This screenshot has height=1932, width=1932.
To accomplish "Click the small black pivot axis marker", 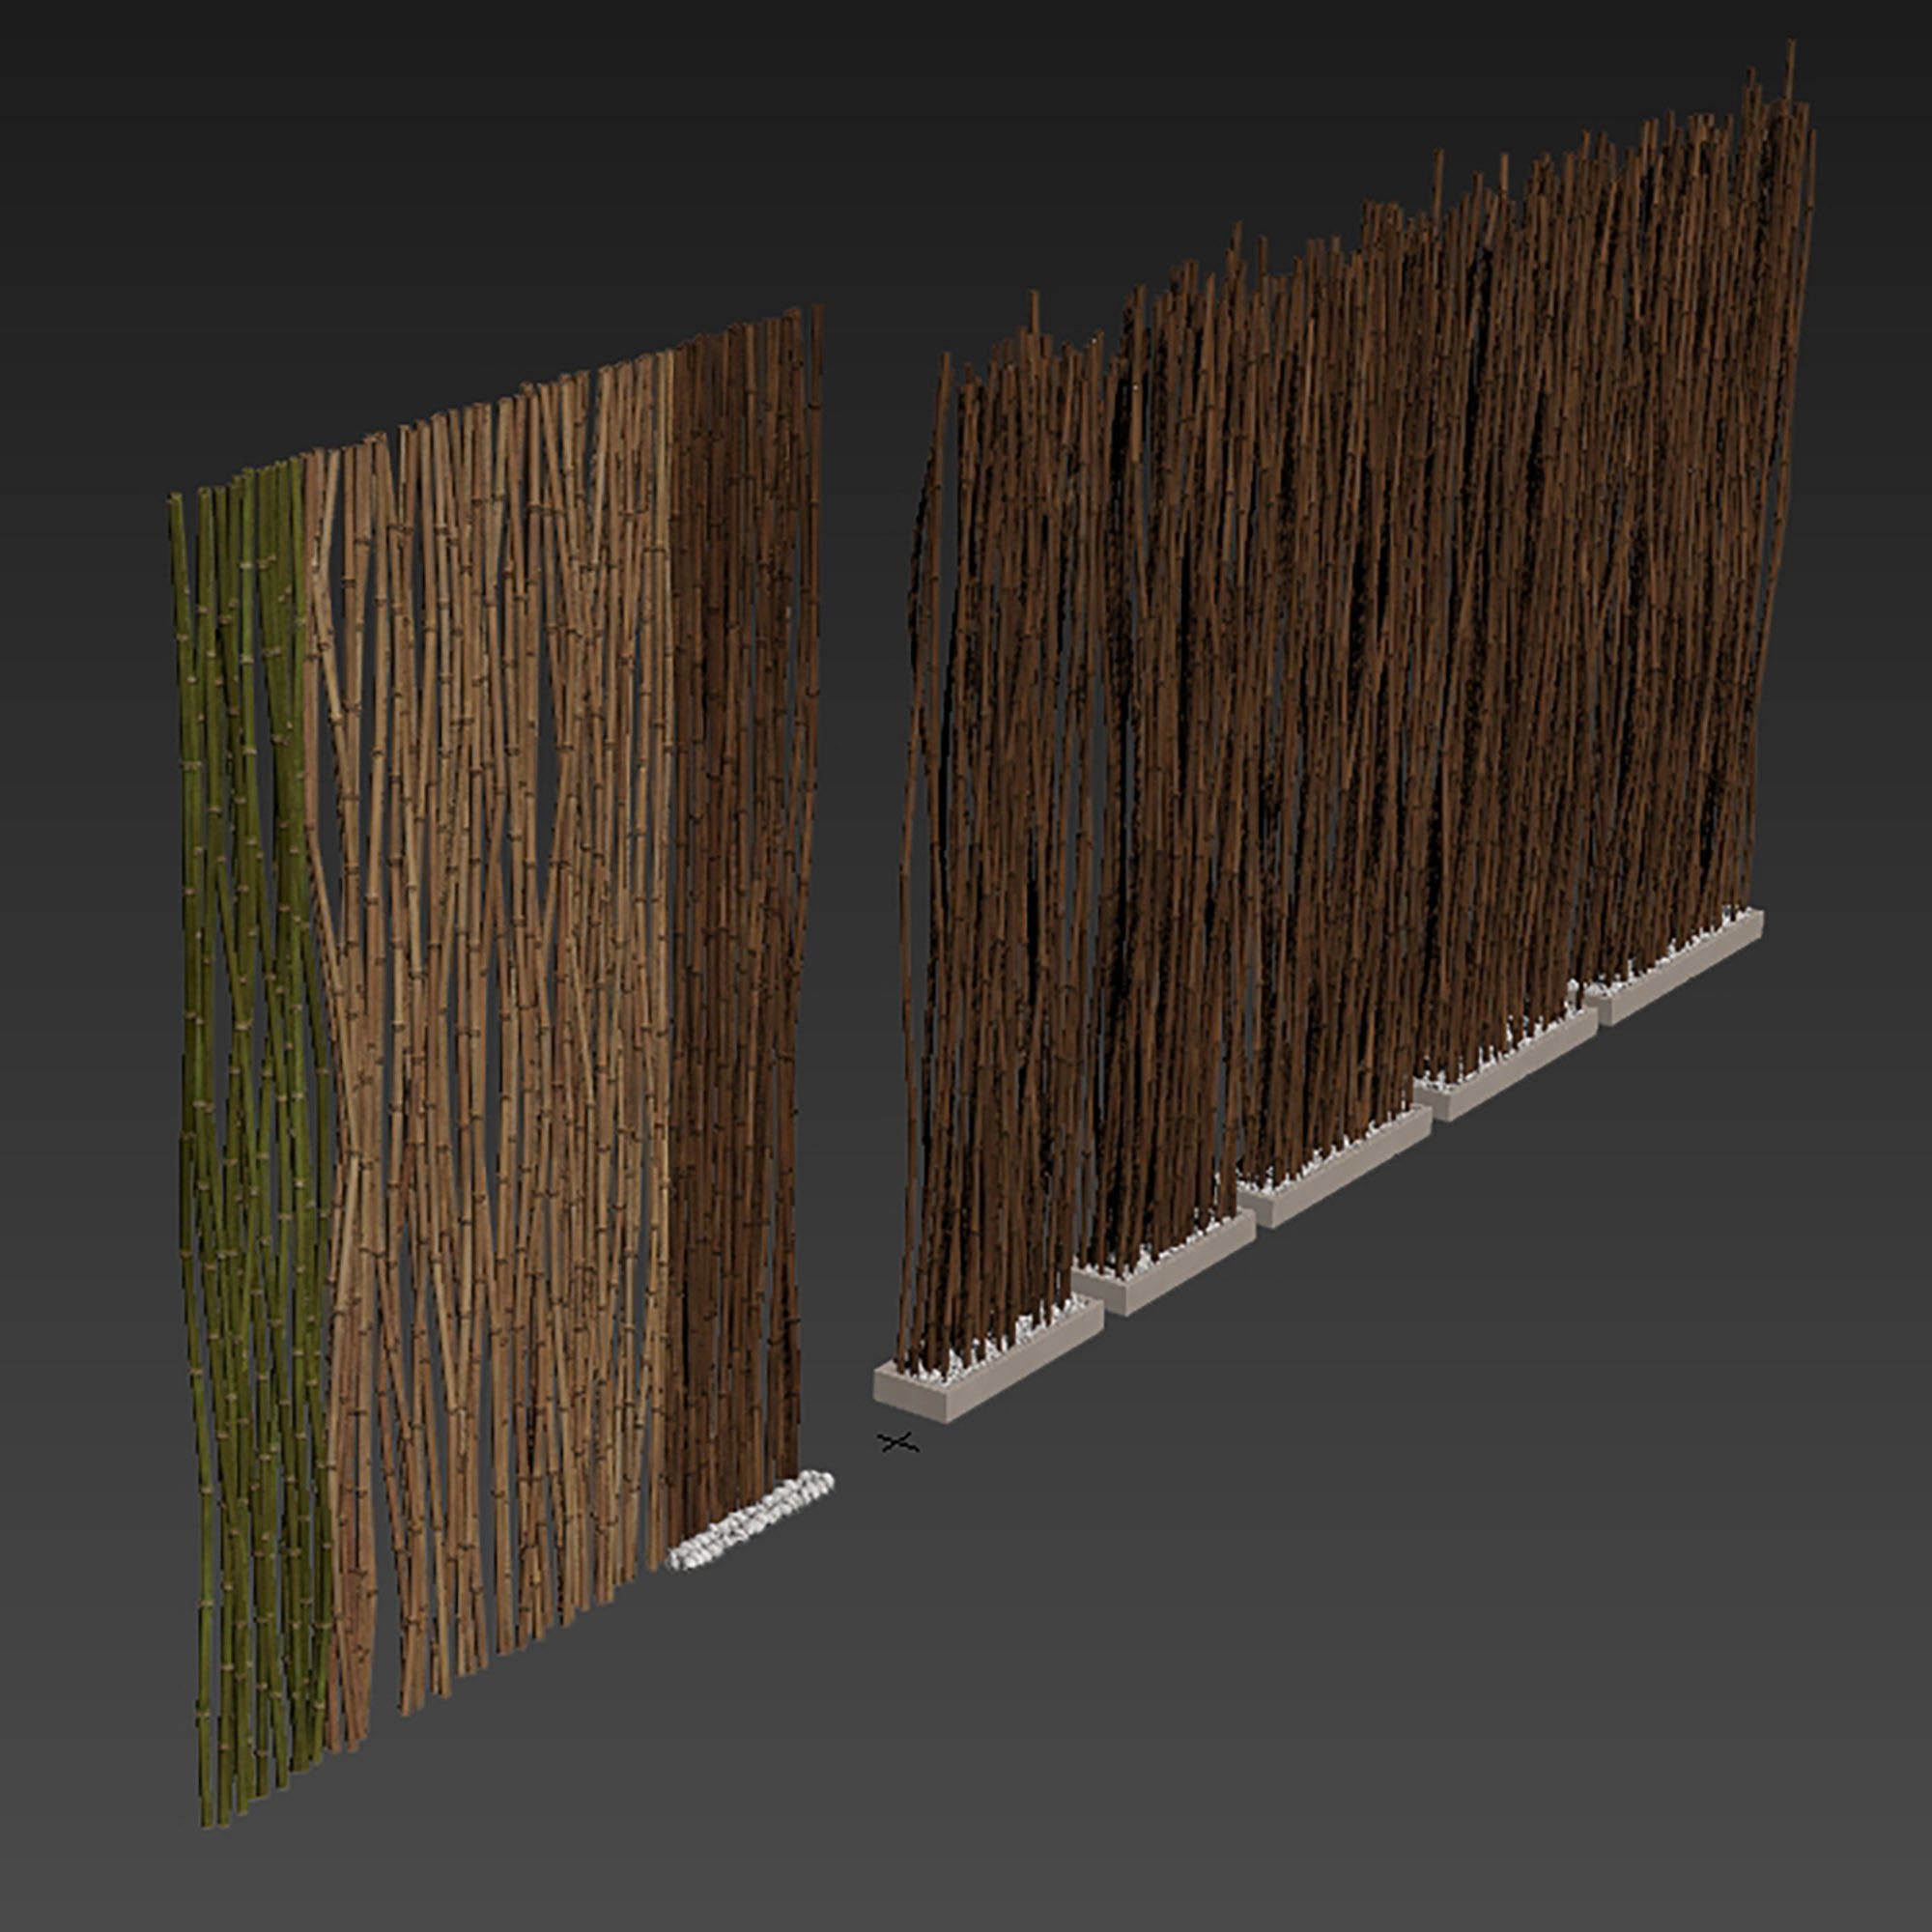I will pos(898,1441).
